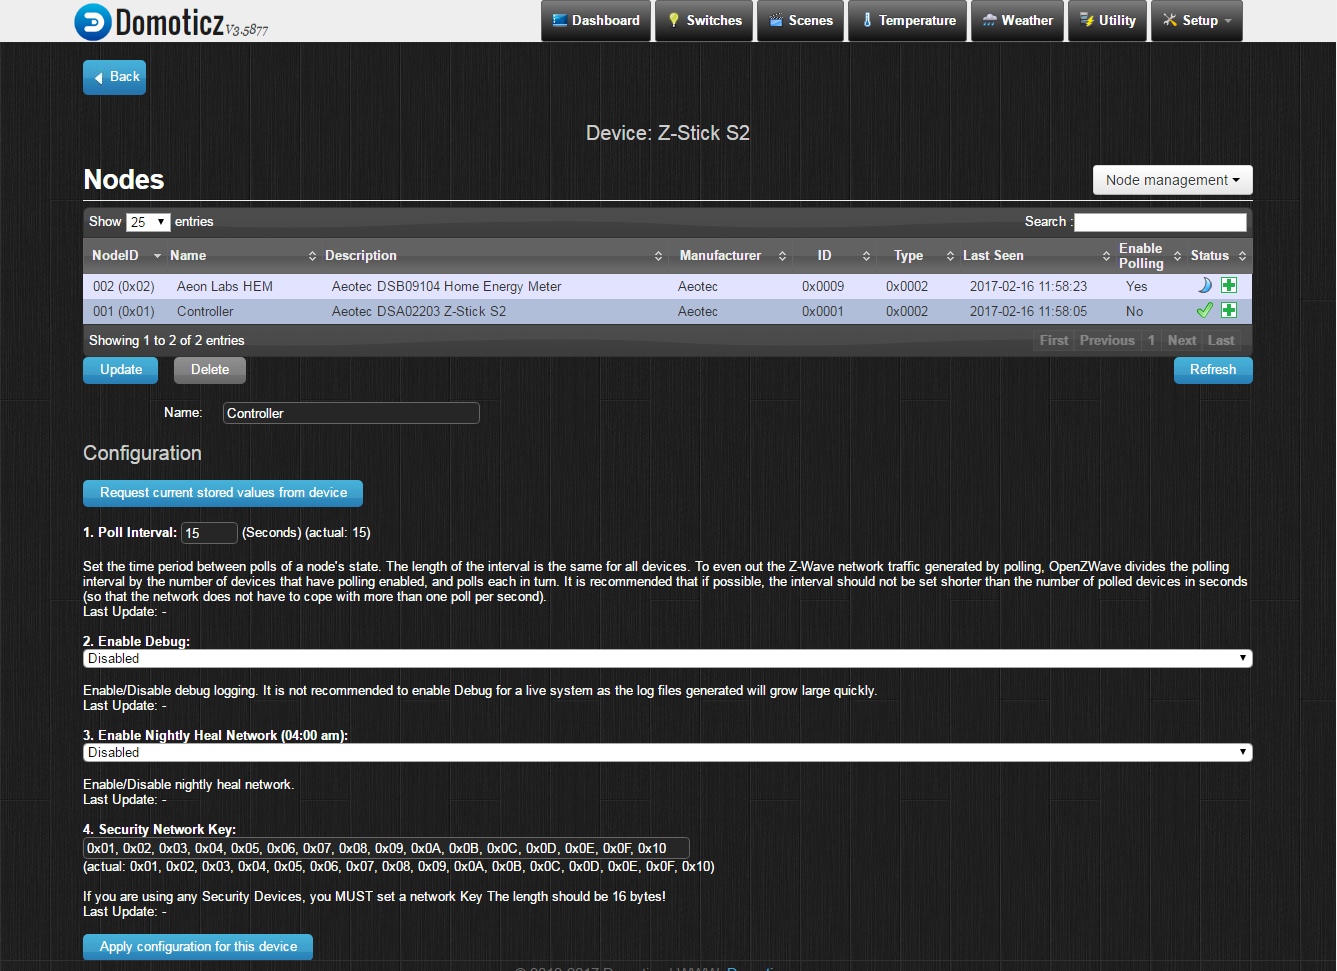The image size is (1337, 971).
Task: Click Aeotec DSB09104 Home Energy Meter description
Action: click(446, 287)
